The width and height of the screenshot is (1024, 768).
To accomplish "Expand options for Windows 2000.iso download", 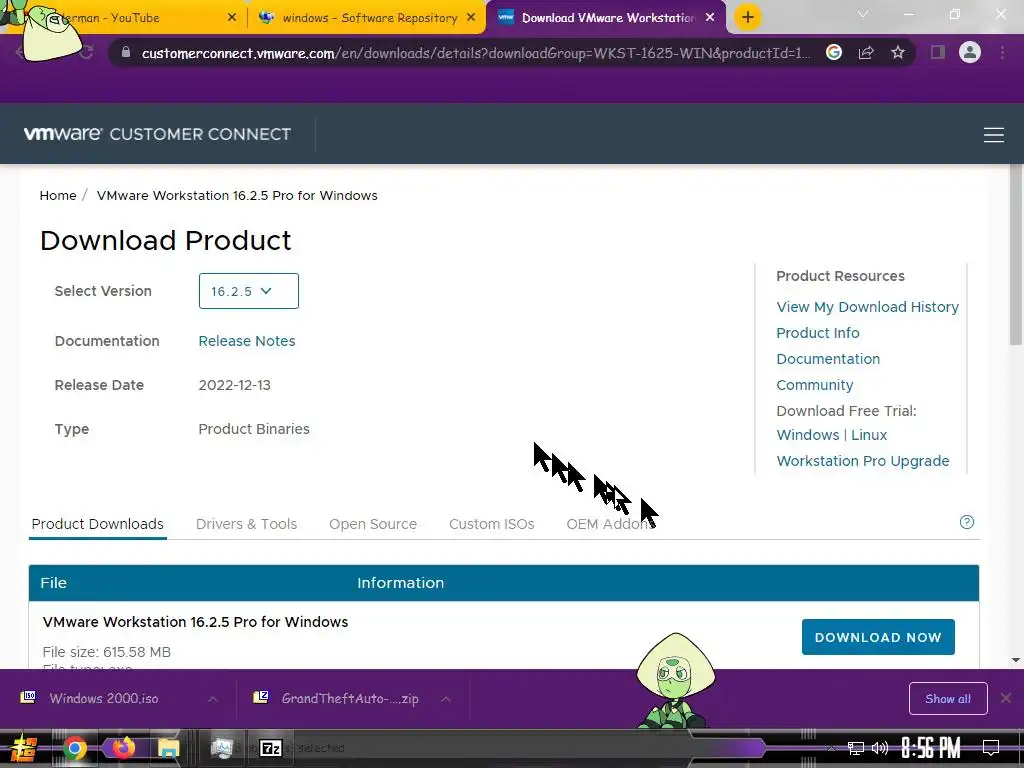I will [213, 699].
